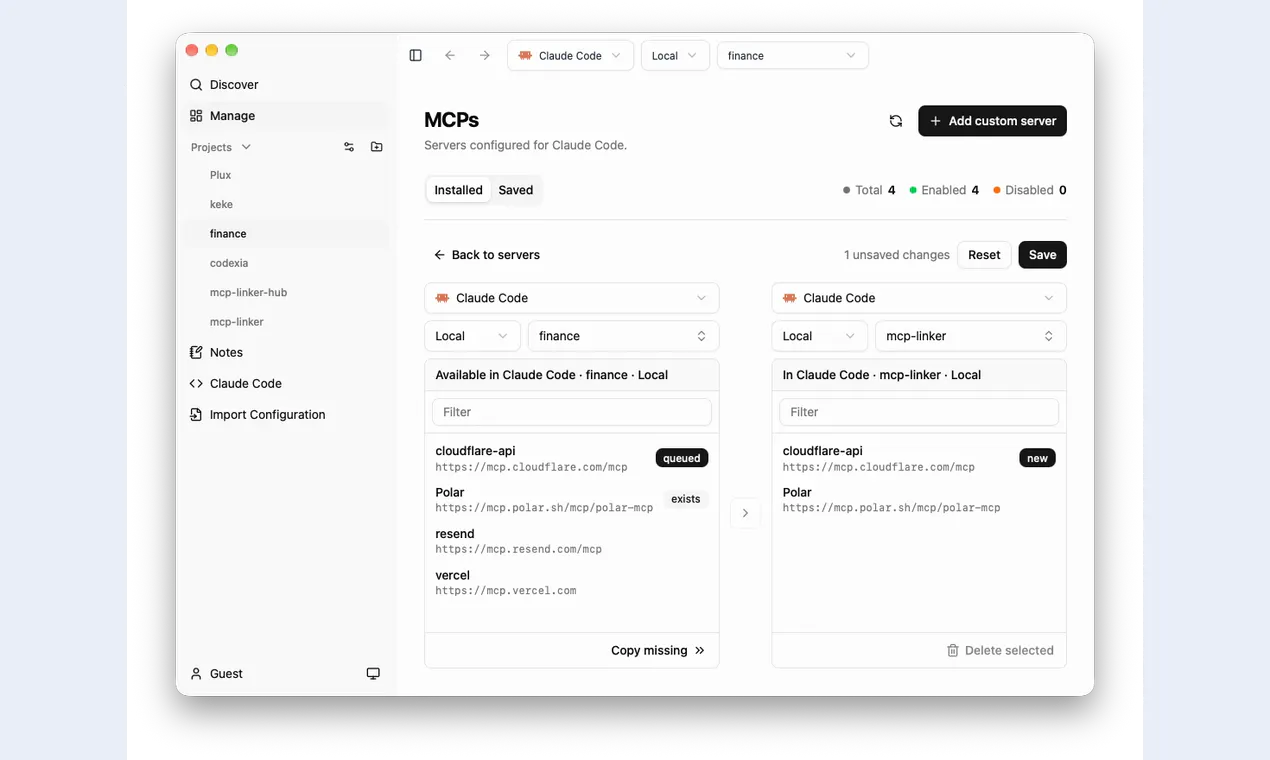1270x760 pixels.
Task: Click Back to servers
Action: tap(486, 255)
